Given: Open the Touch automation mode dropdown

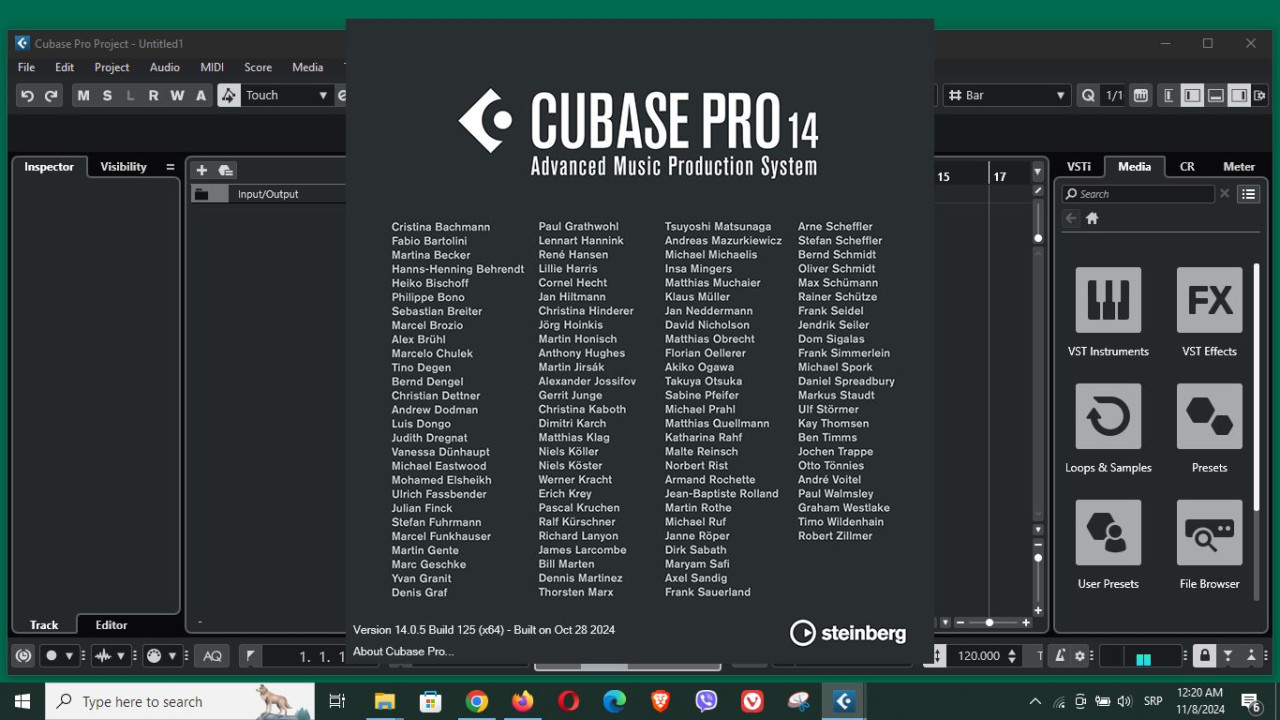Looking at the screenshot, I should 286,95.
